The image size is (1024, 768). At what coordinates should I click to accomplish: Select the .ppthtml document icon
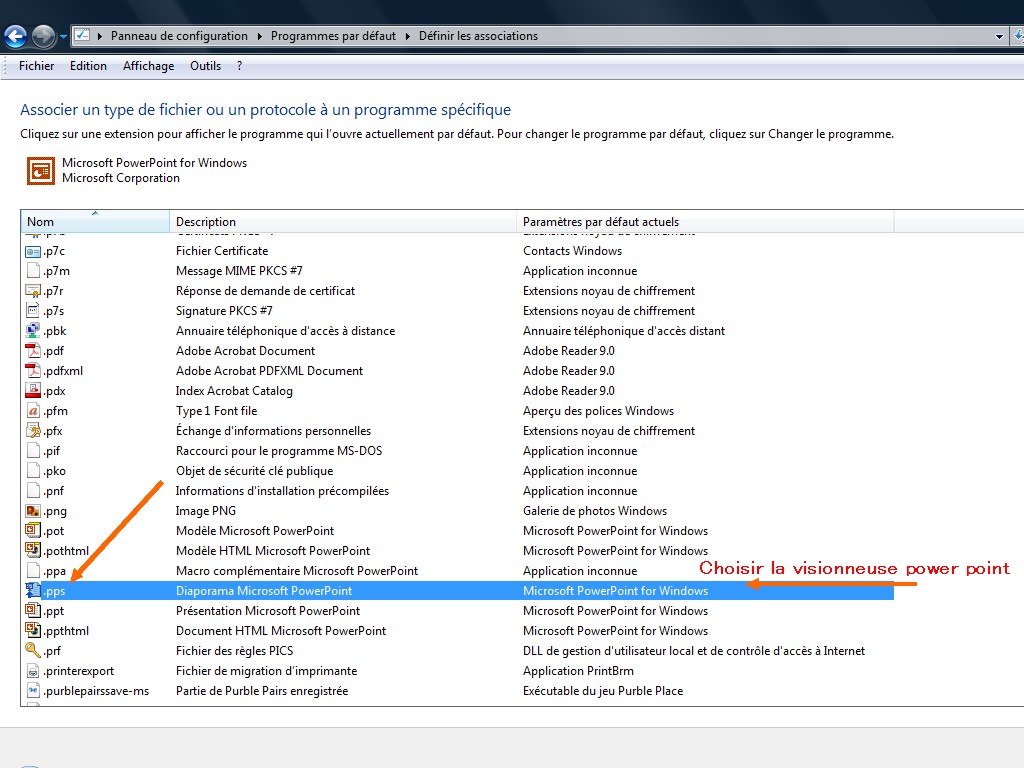tap(33, 631)
